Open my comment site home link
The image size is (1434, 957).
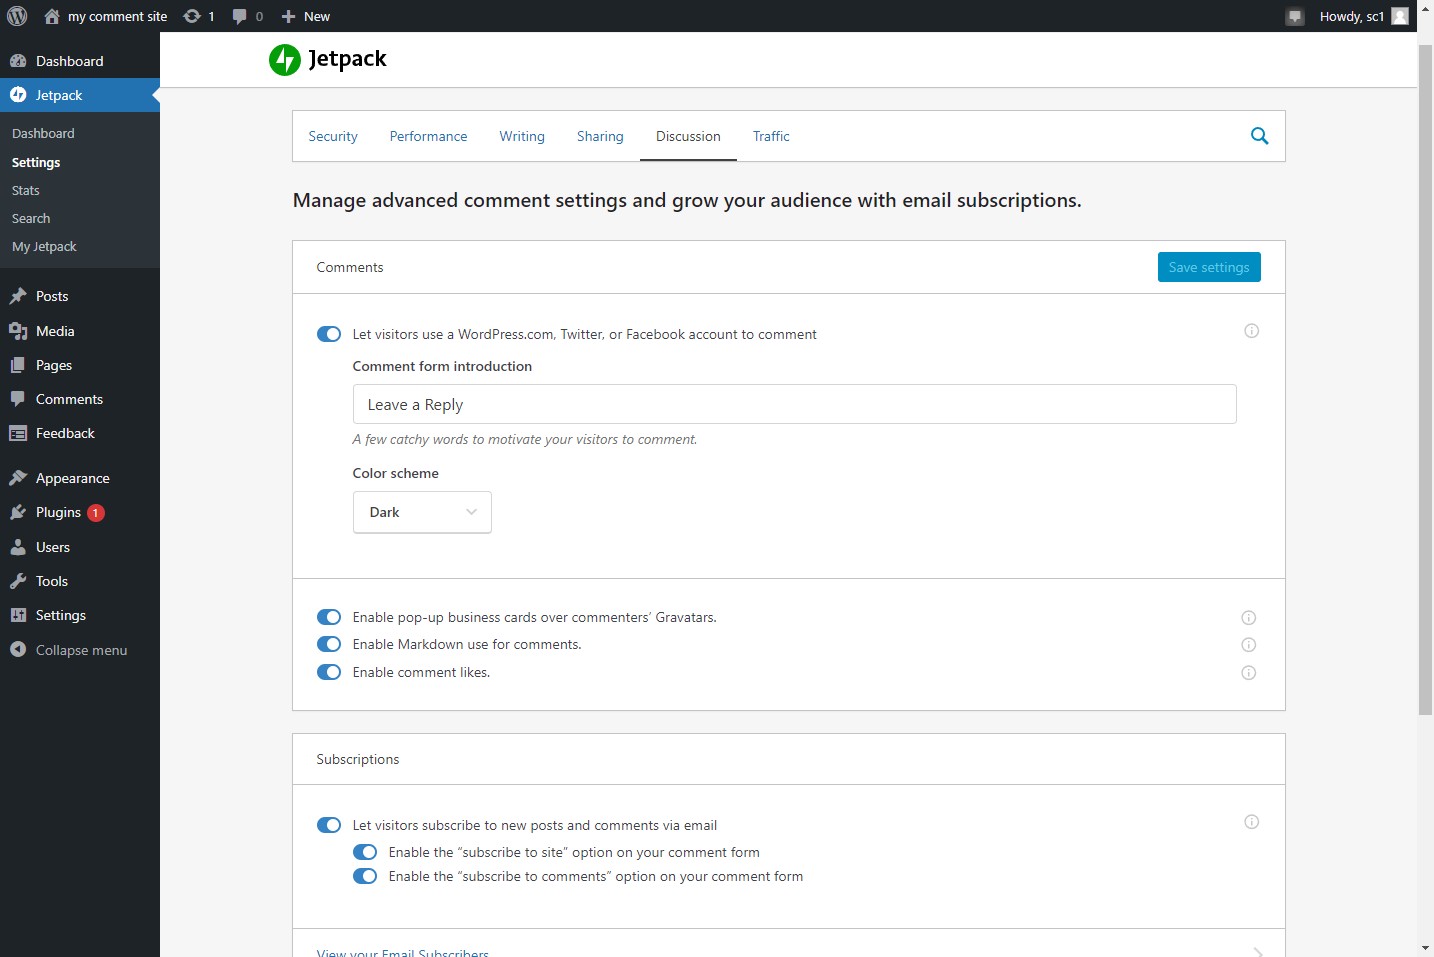point(106,16)
